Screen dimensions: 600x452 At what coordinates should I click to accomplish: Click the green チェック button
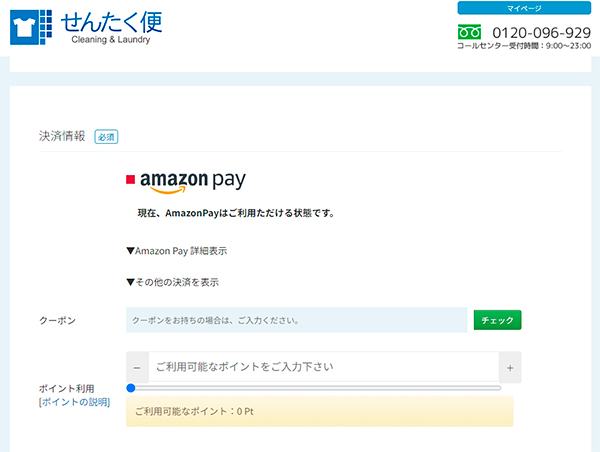click(x=497, y=320)
